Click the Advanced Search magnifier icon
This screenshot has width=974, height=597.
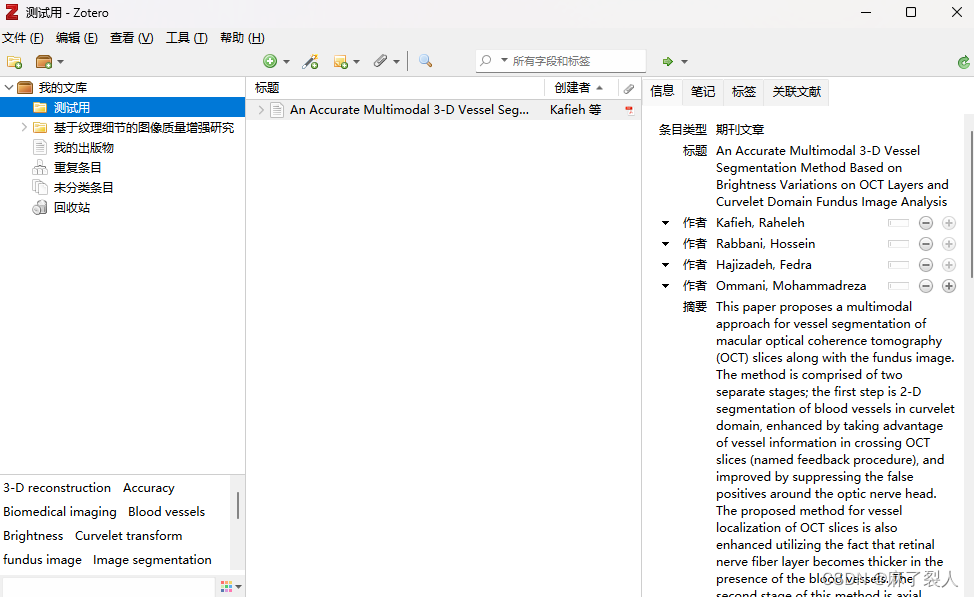click(426, 61)
